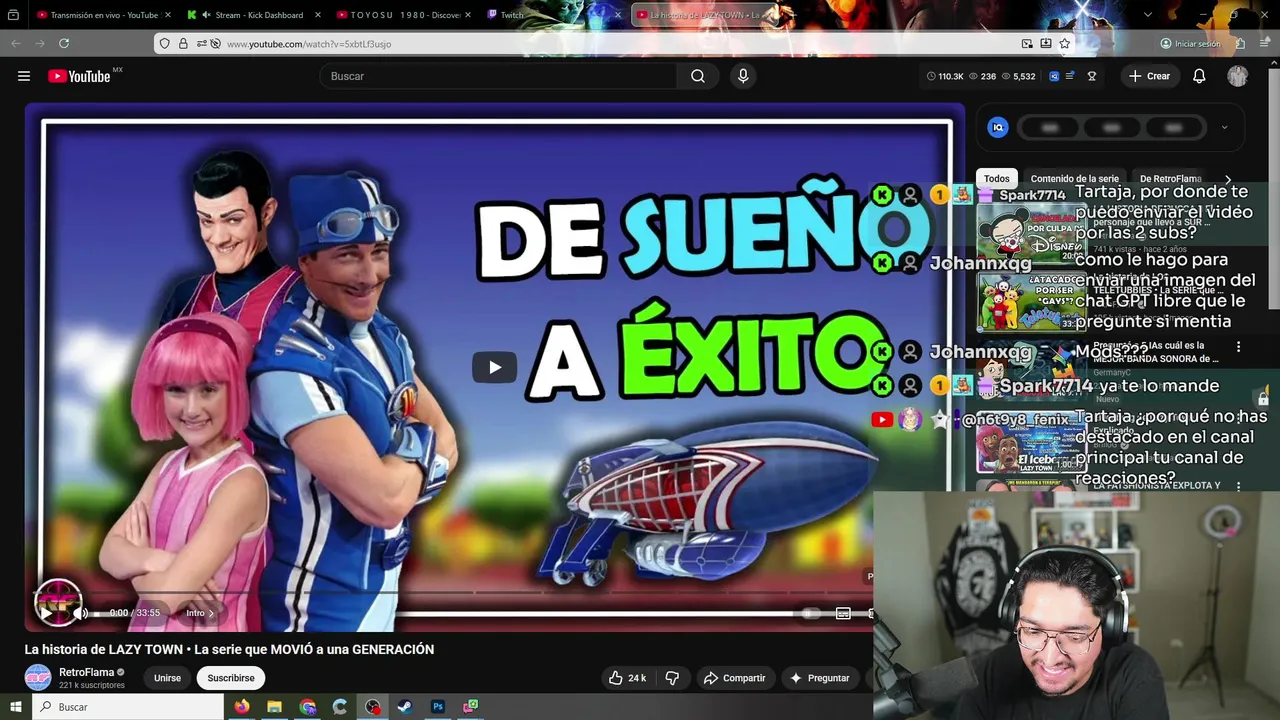Click the blue IQ extension icon
Viewport: 1280px width, 720px height.
[998, 127]
